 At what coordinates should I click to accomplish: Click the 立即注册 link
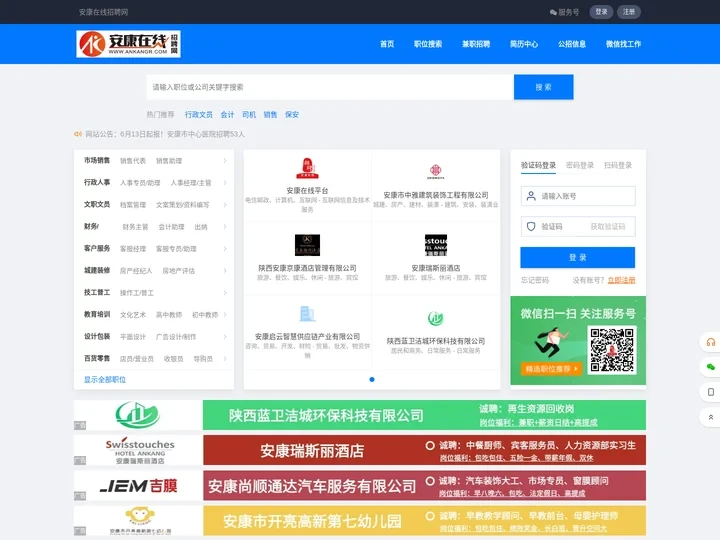pos(621,280)
